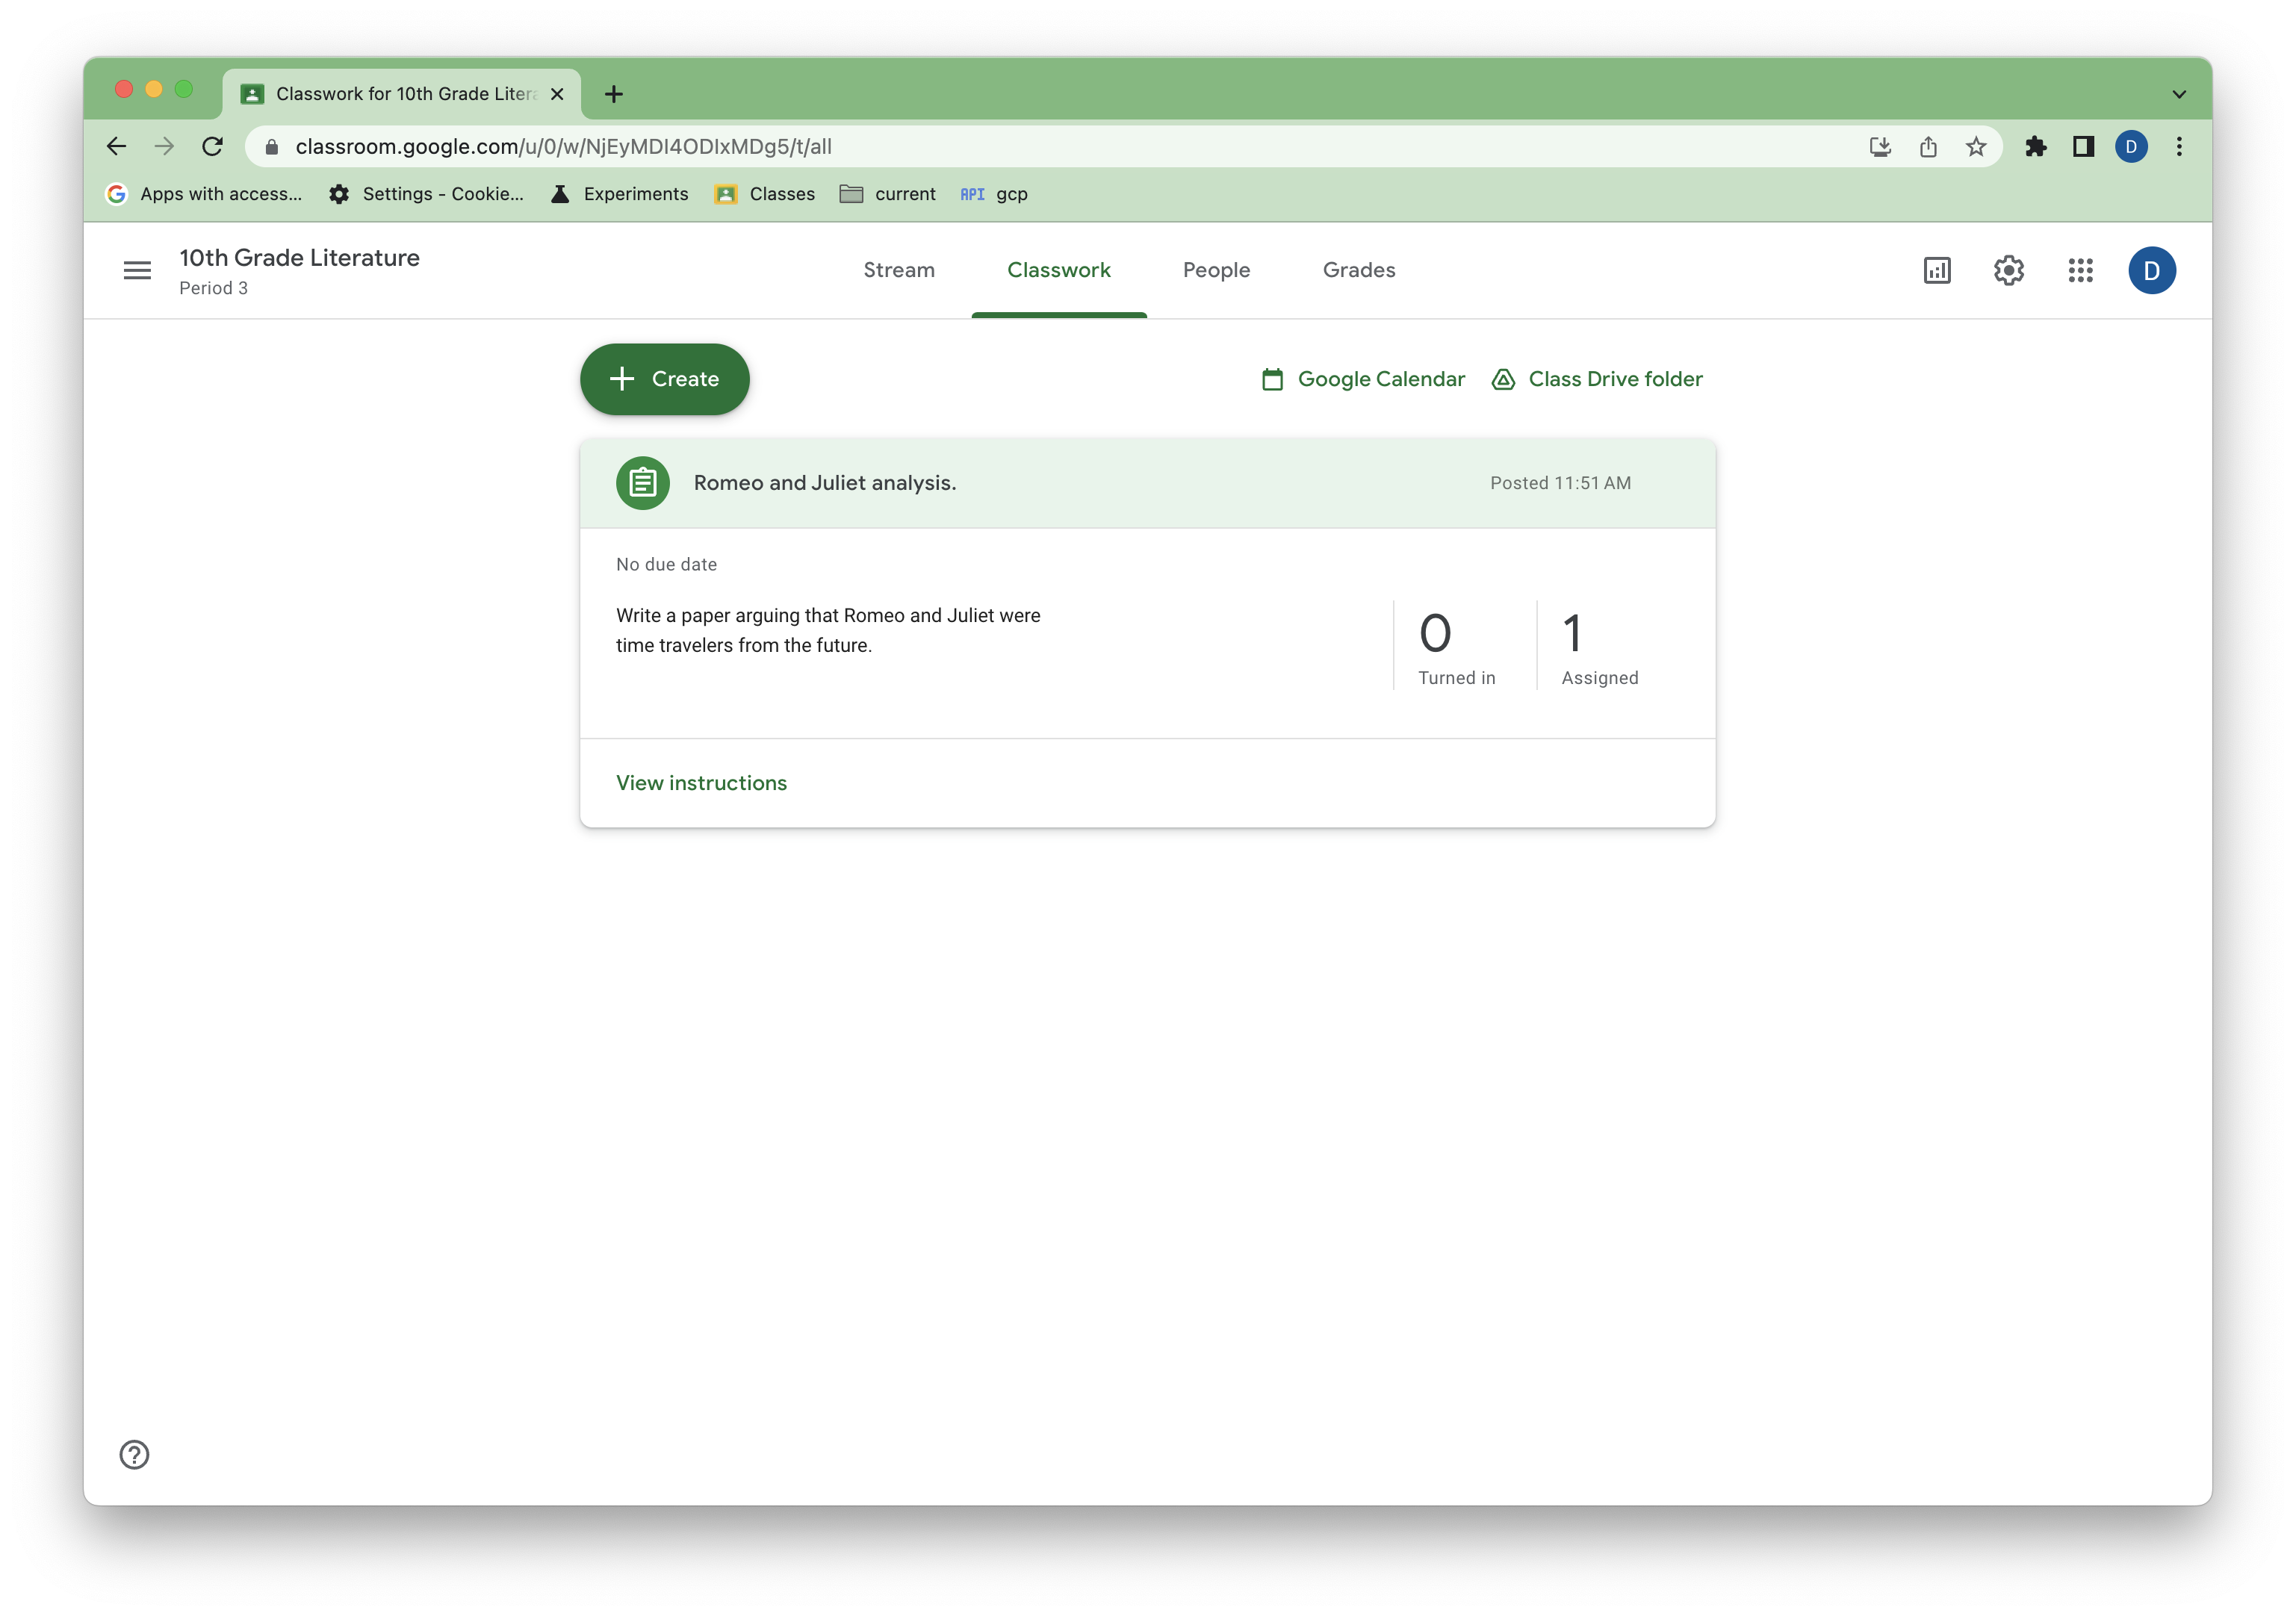Click the help button at bottom left
The image size is (2296, 1616).
[133, 1453]
